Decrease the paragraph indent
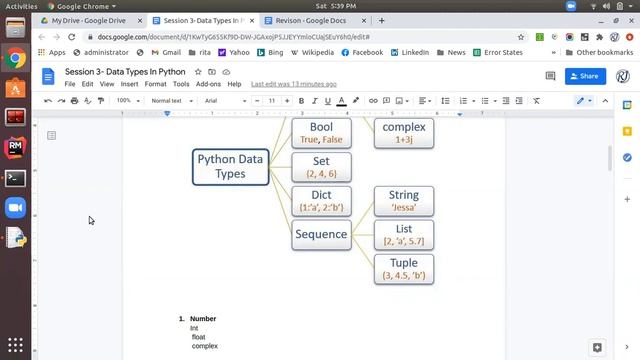 point(506,101)
